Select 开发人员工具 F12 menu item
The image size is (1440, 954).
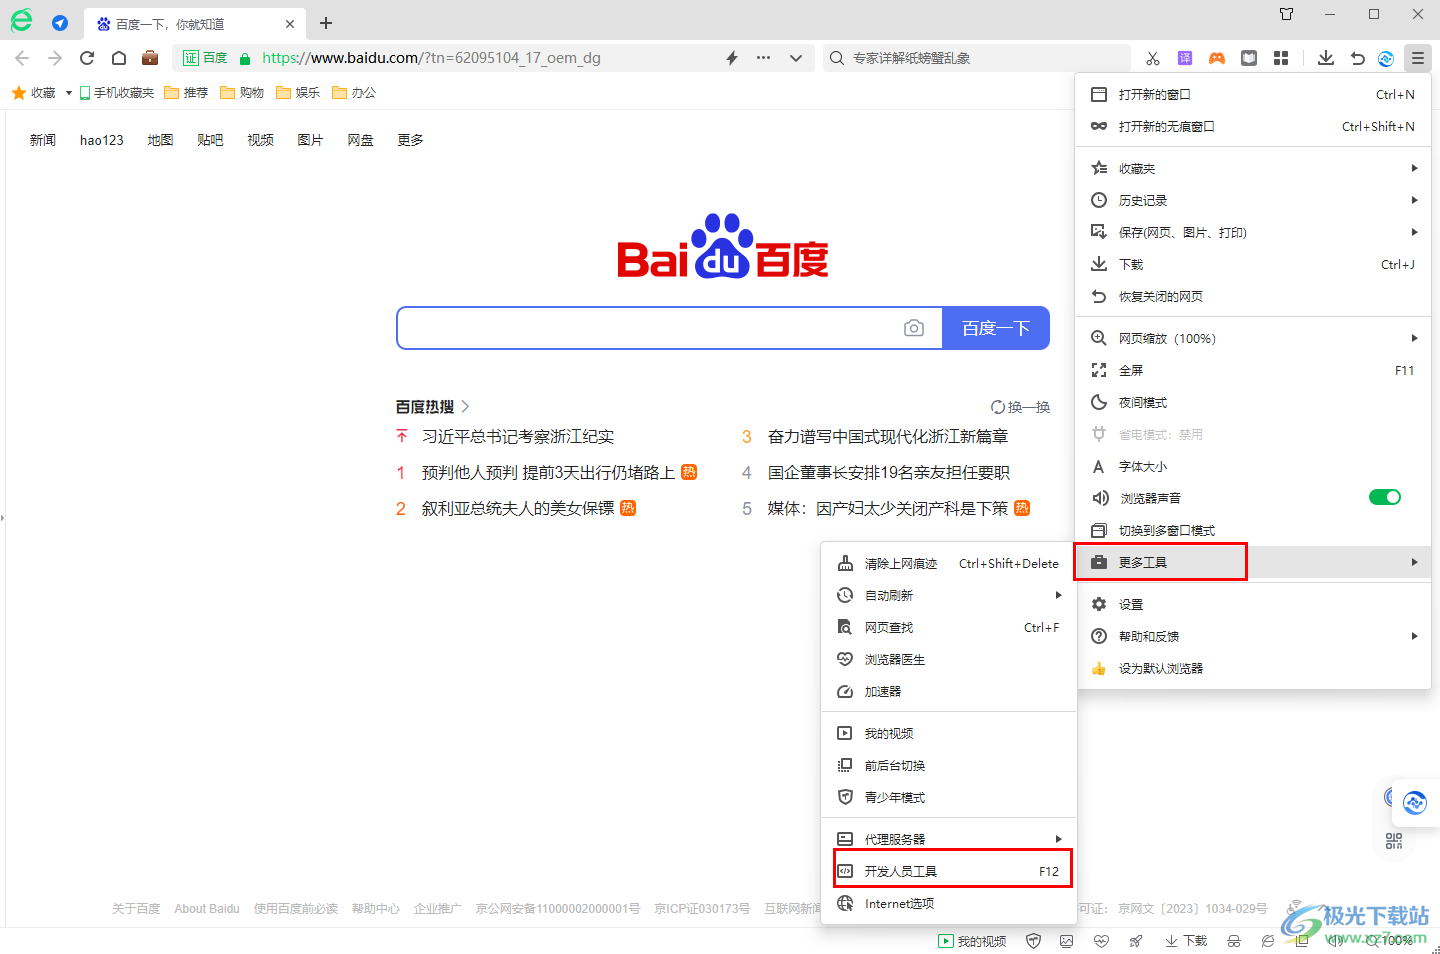click(x=949, y=871)
